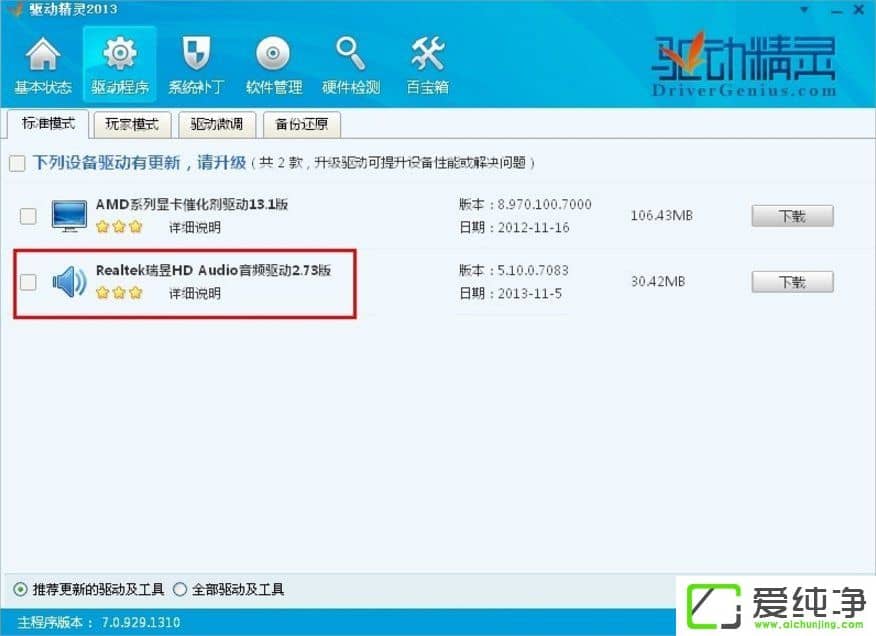Click 下载 for the Realtek audio driver
This screenshot has height=636, width=876.
[x=792, y=282]
